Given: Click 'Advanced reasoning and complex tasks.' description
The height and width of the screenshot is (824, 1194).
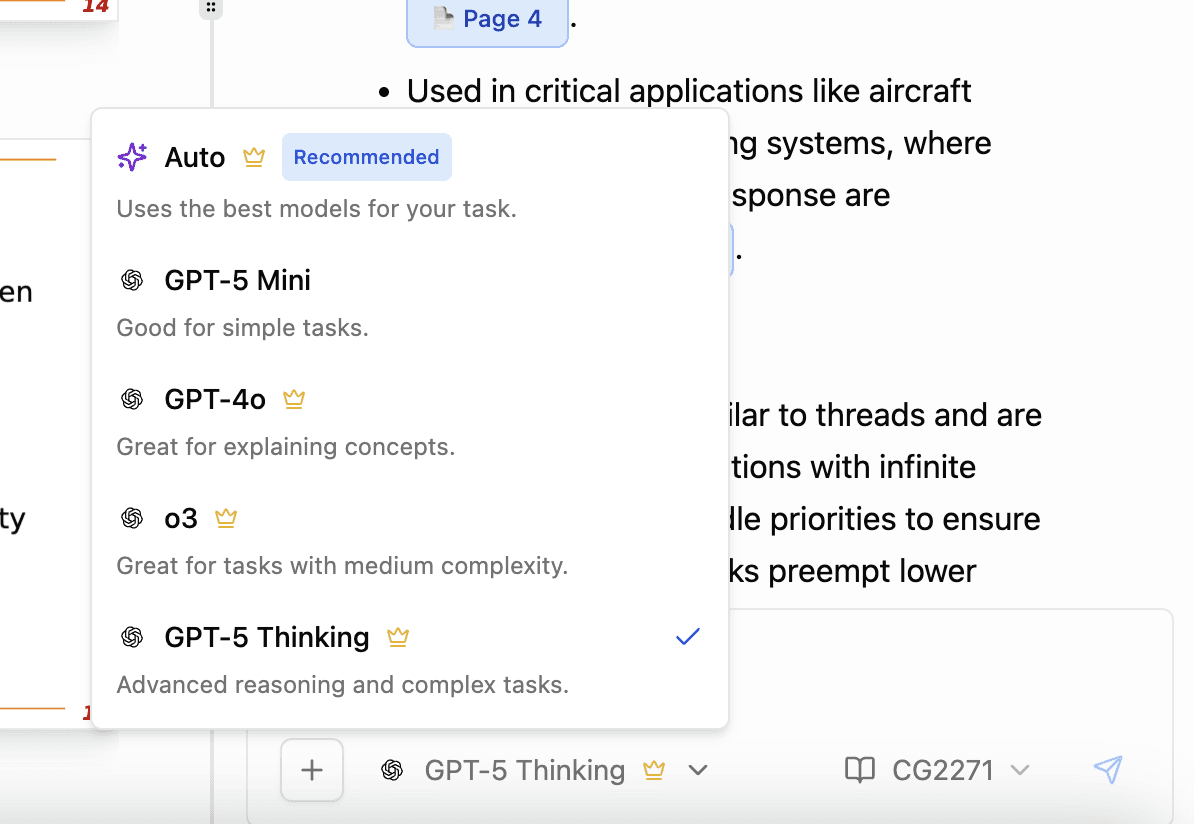Looking at the screenshot, I should pyautogui.click(x=343, y=685).
